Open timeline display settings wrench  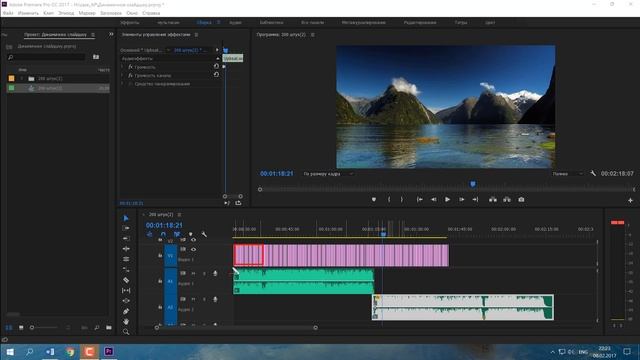[204, 234]
